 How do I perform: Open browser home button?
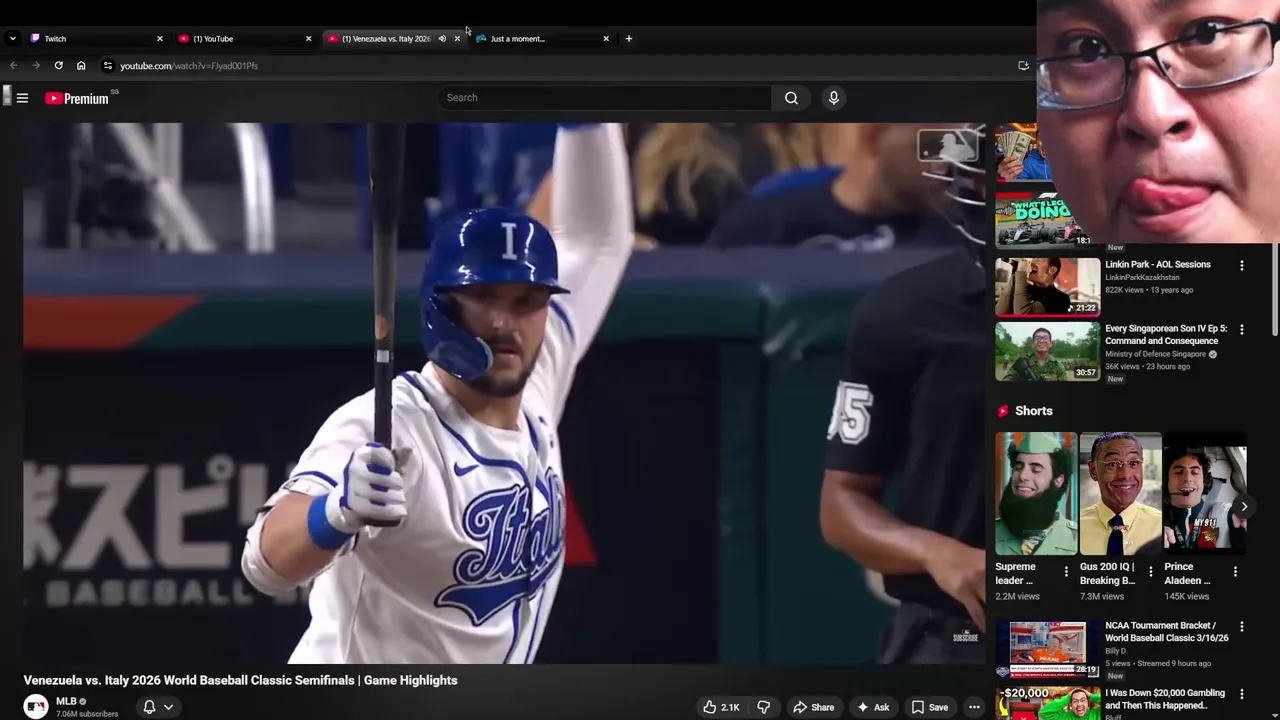pyautogui.click(x=81, y=66)
